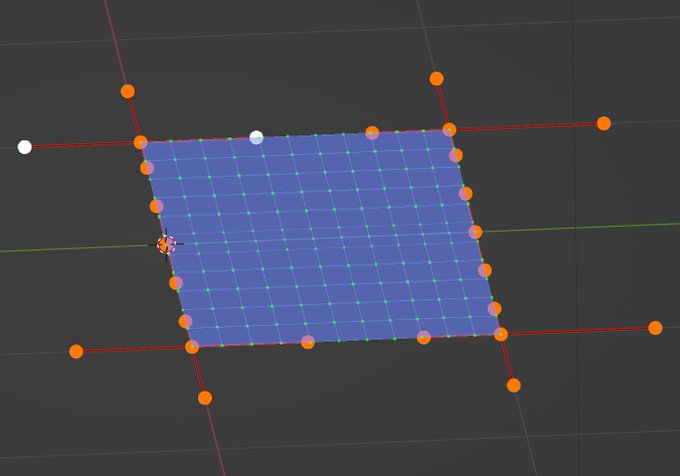This screenshot has width=680, height=476.
Task: Select orange control point at surface's bottom-right corner
Action: point(500,334)
